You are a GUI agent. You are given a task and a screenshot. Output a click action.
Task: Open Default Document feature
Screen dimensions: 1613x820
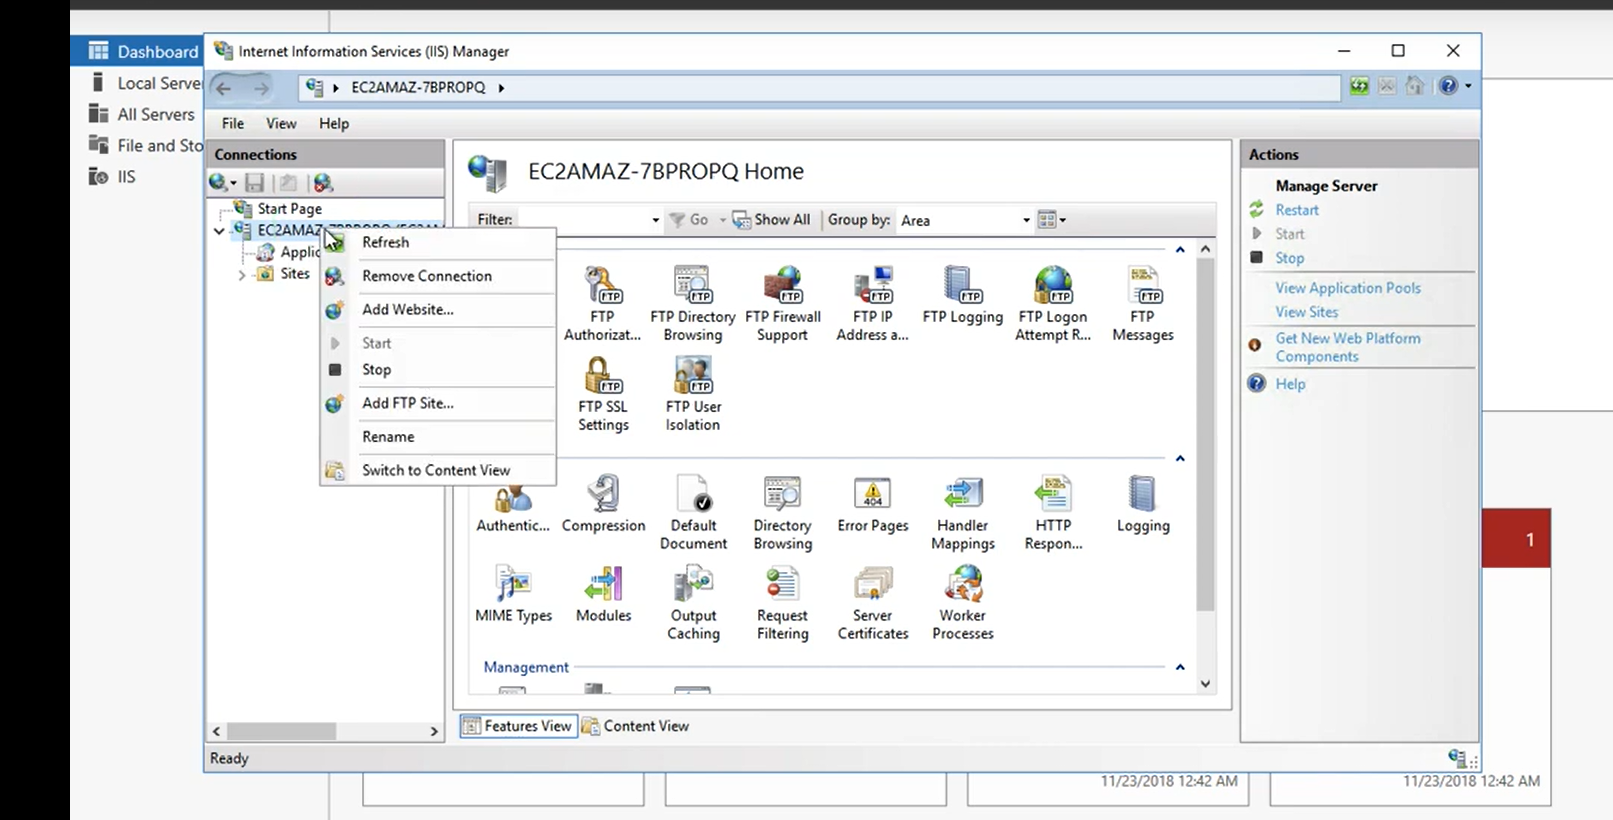point(693,512)
